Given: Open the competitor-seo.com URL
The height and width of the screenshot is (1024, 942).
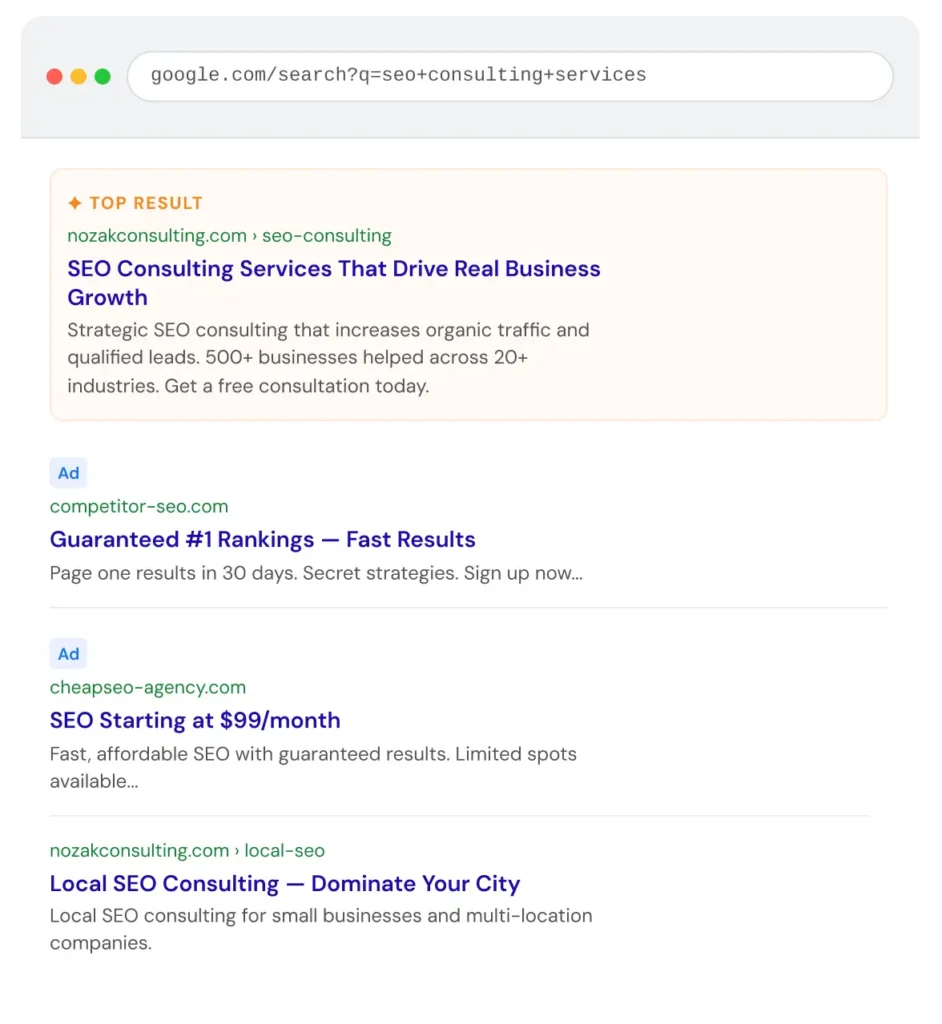Looking at the screenshot, I should [139, 507].
